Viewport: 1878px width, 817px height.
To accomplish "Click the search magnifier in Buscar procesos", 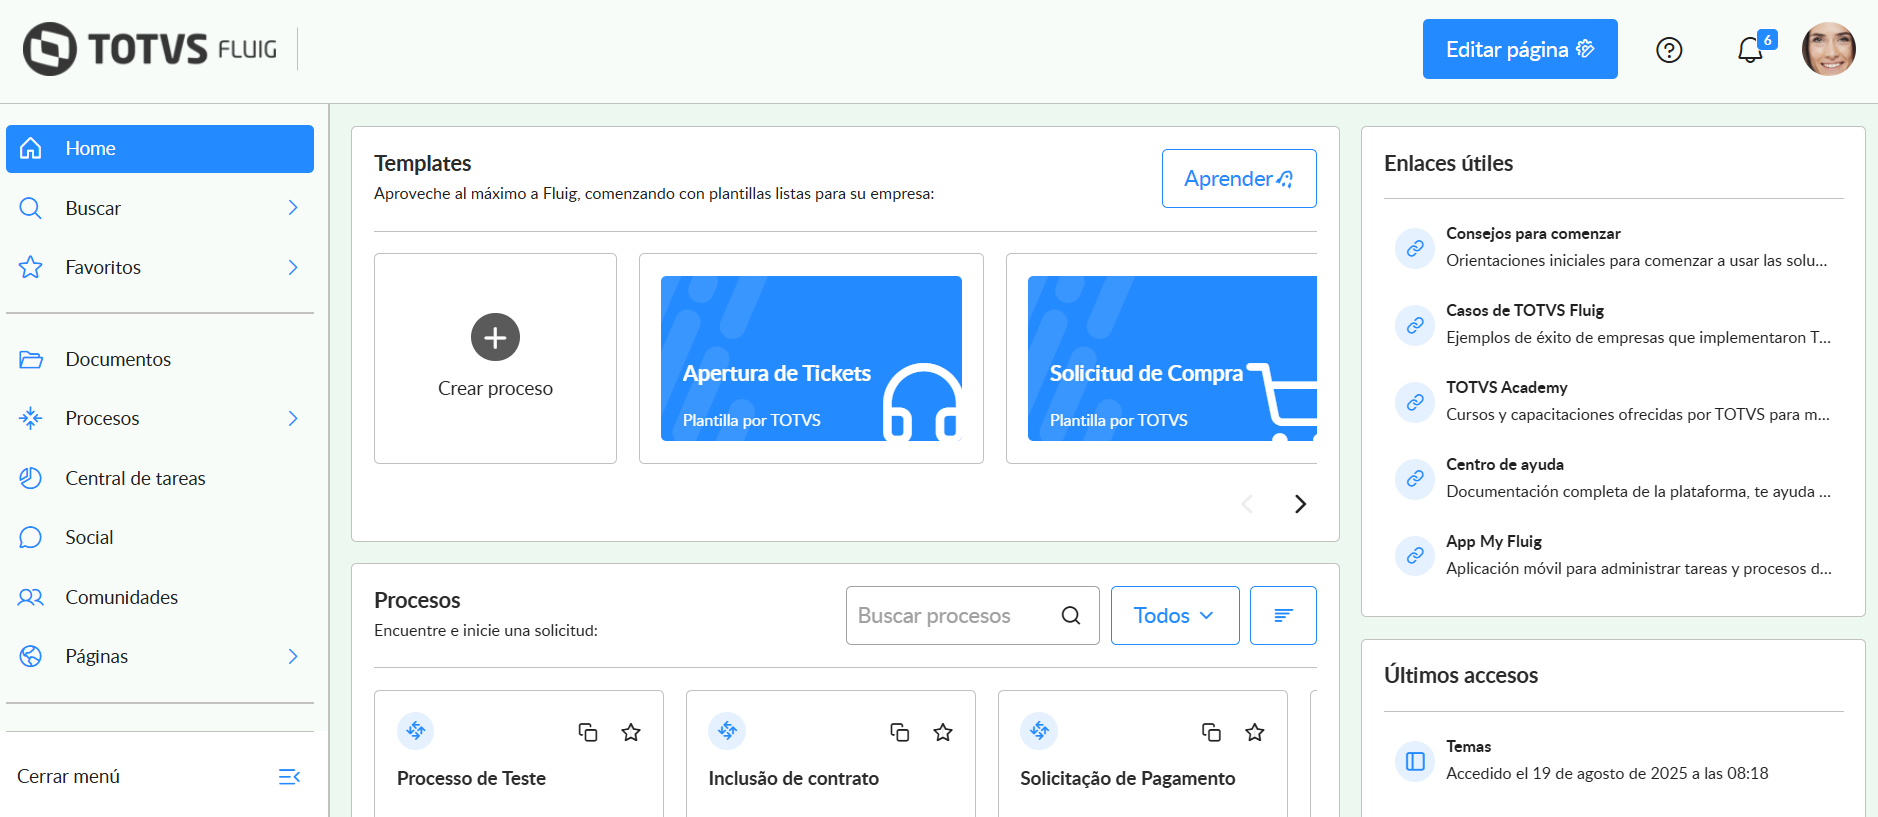I will pyautogui.click(x=1071, y=615).
